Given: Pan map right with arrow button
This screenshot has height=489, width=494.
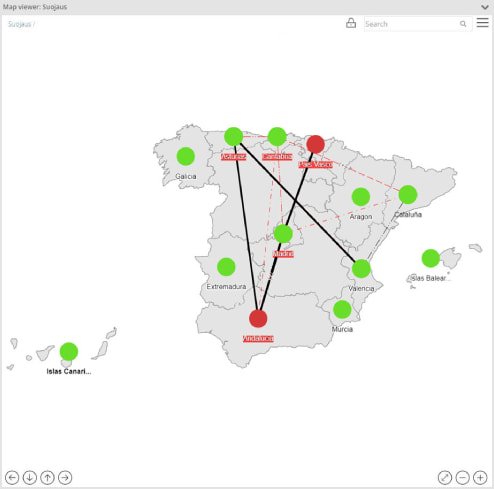Looking at the screenshot, I should point(65,477).
